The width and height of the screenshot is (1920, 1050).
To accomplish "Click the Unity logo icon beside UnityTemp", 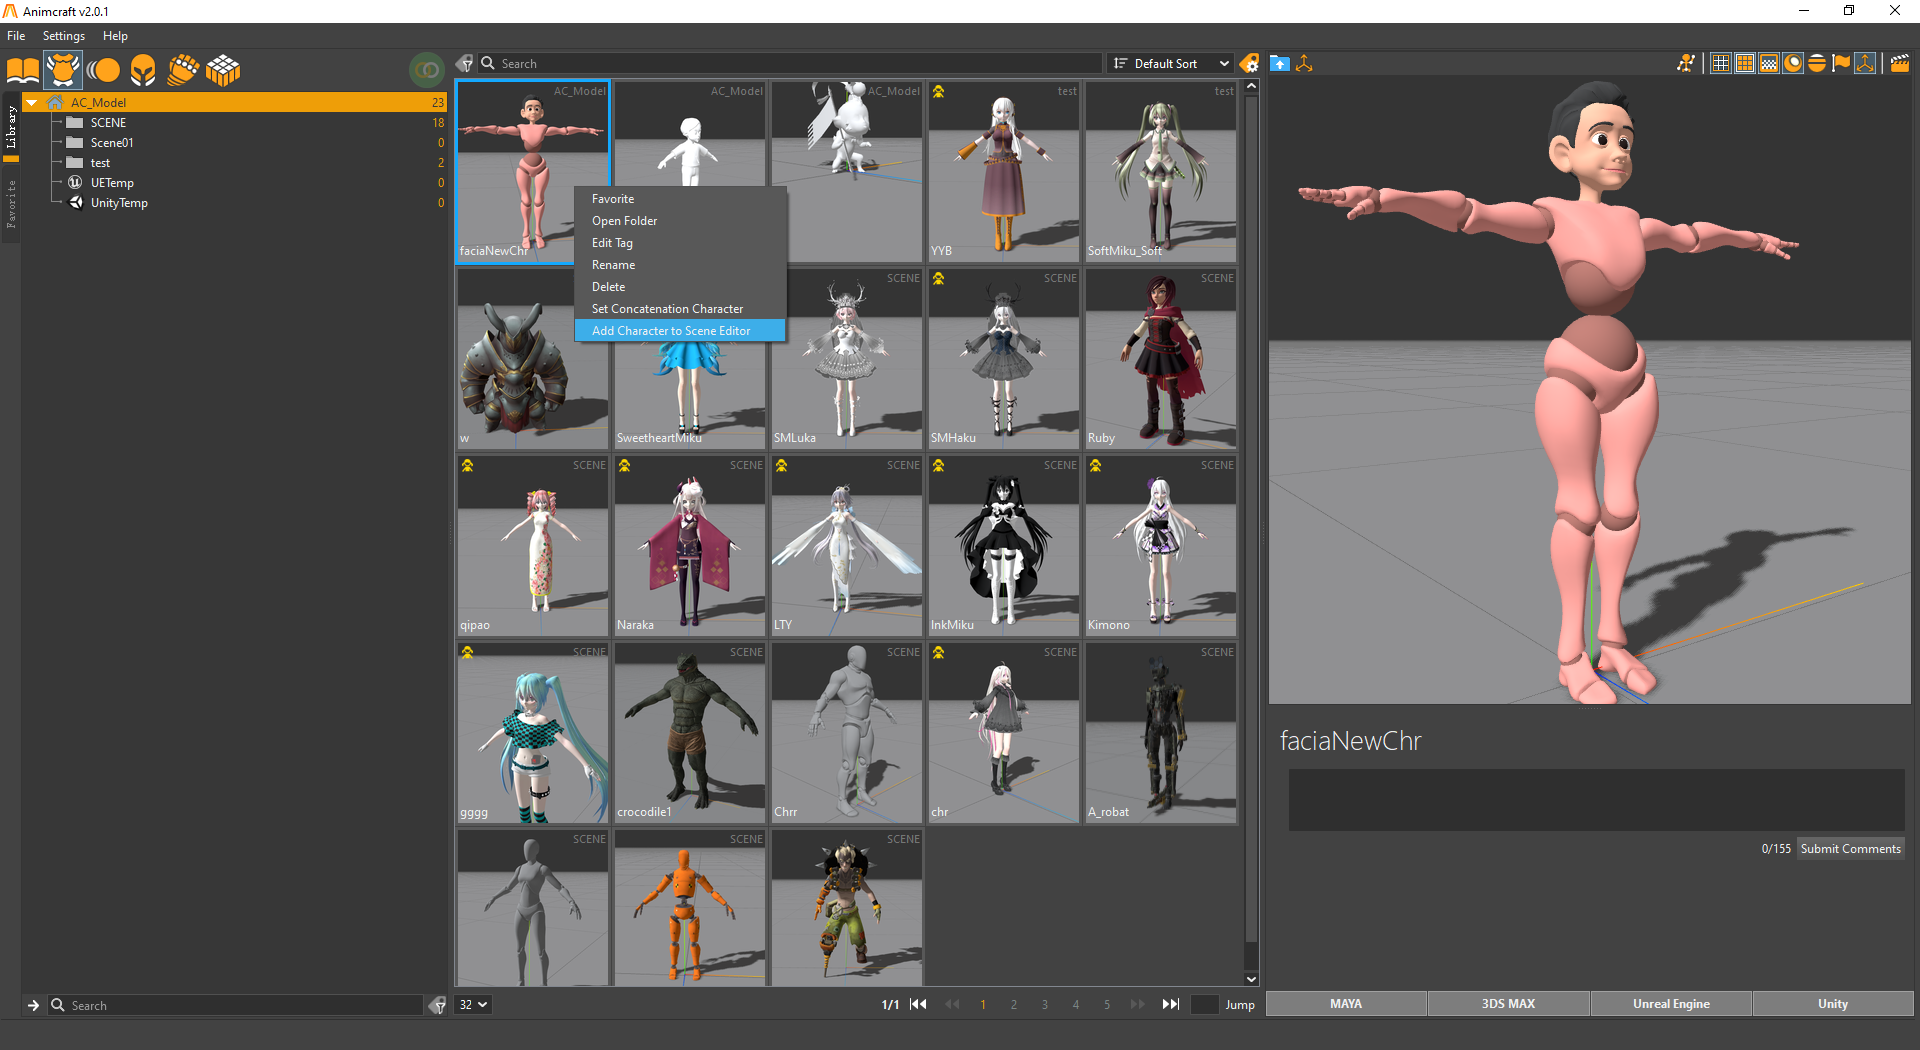I will [75, 202].
